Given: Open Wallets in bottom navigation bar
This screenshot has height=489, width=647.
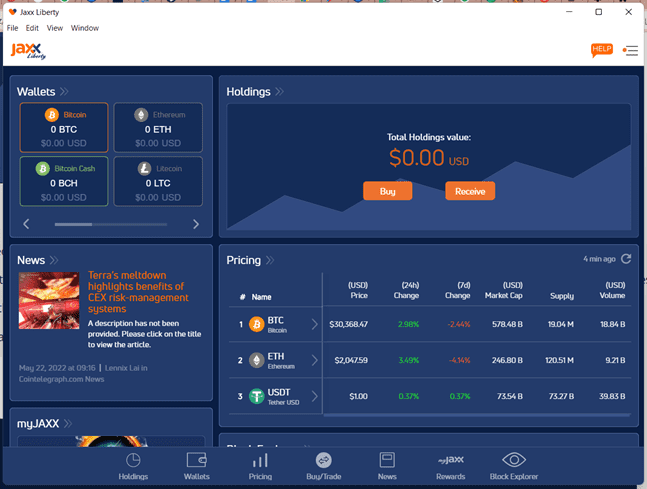Looking at the screenshot, I should (197, 466).
